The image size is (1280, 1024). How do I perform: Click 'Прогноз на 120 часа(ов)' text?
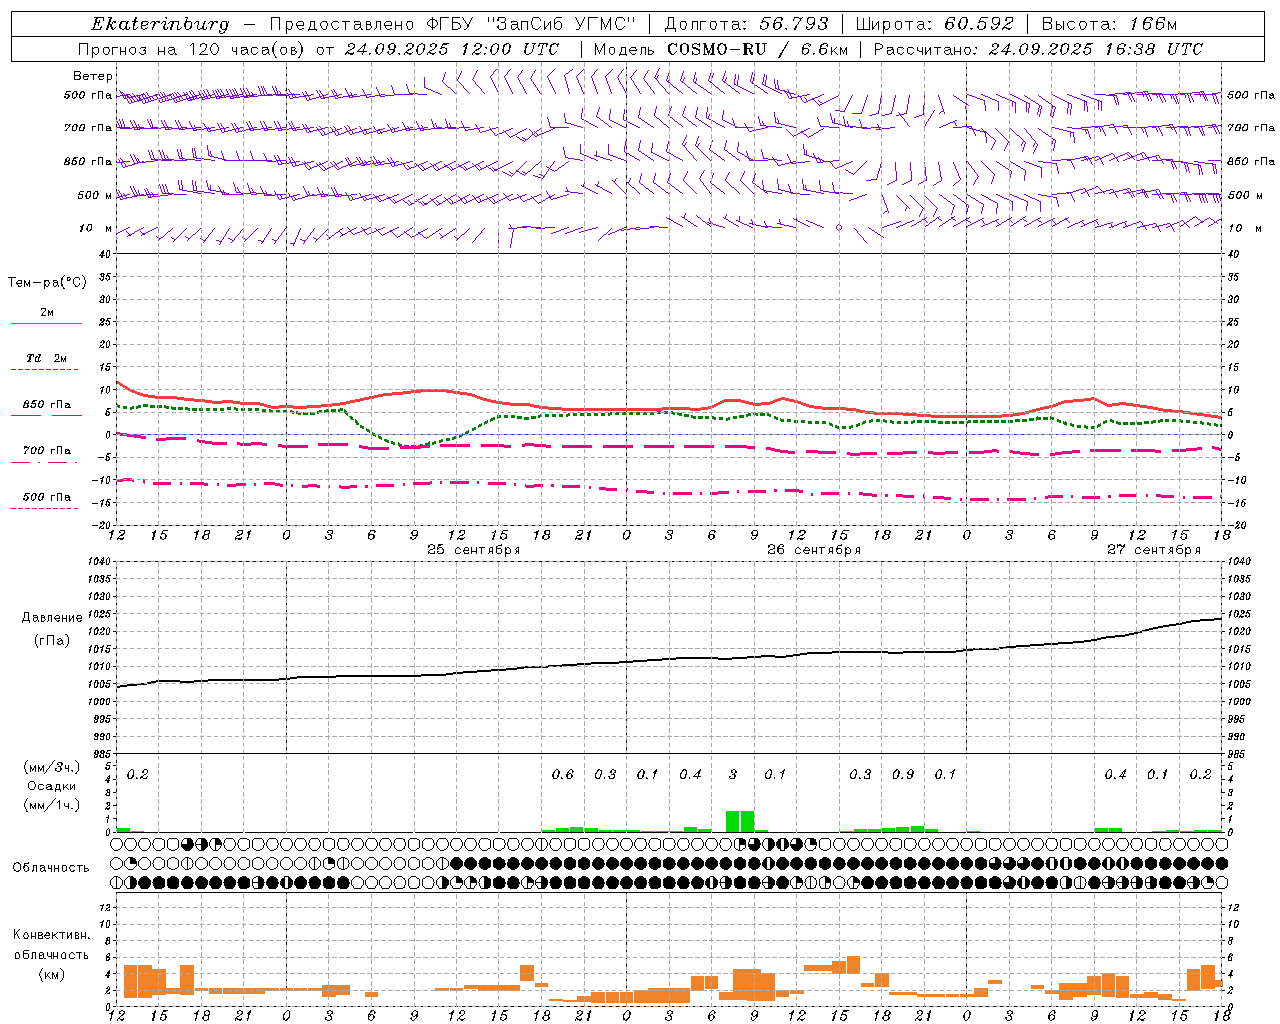pyautogui.click(x=192, y=49)
